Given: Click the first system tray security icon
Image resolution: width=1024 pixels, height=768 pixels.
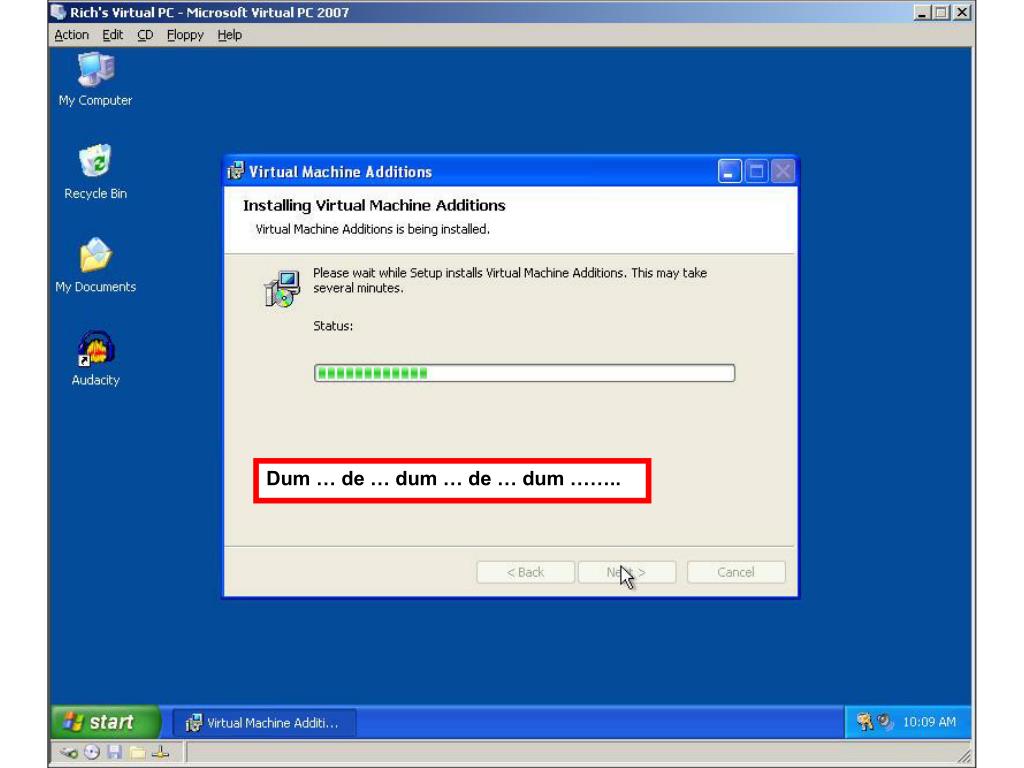Looking at the screenshot, I should click(x=865, y=722).
